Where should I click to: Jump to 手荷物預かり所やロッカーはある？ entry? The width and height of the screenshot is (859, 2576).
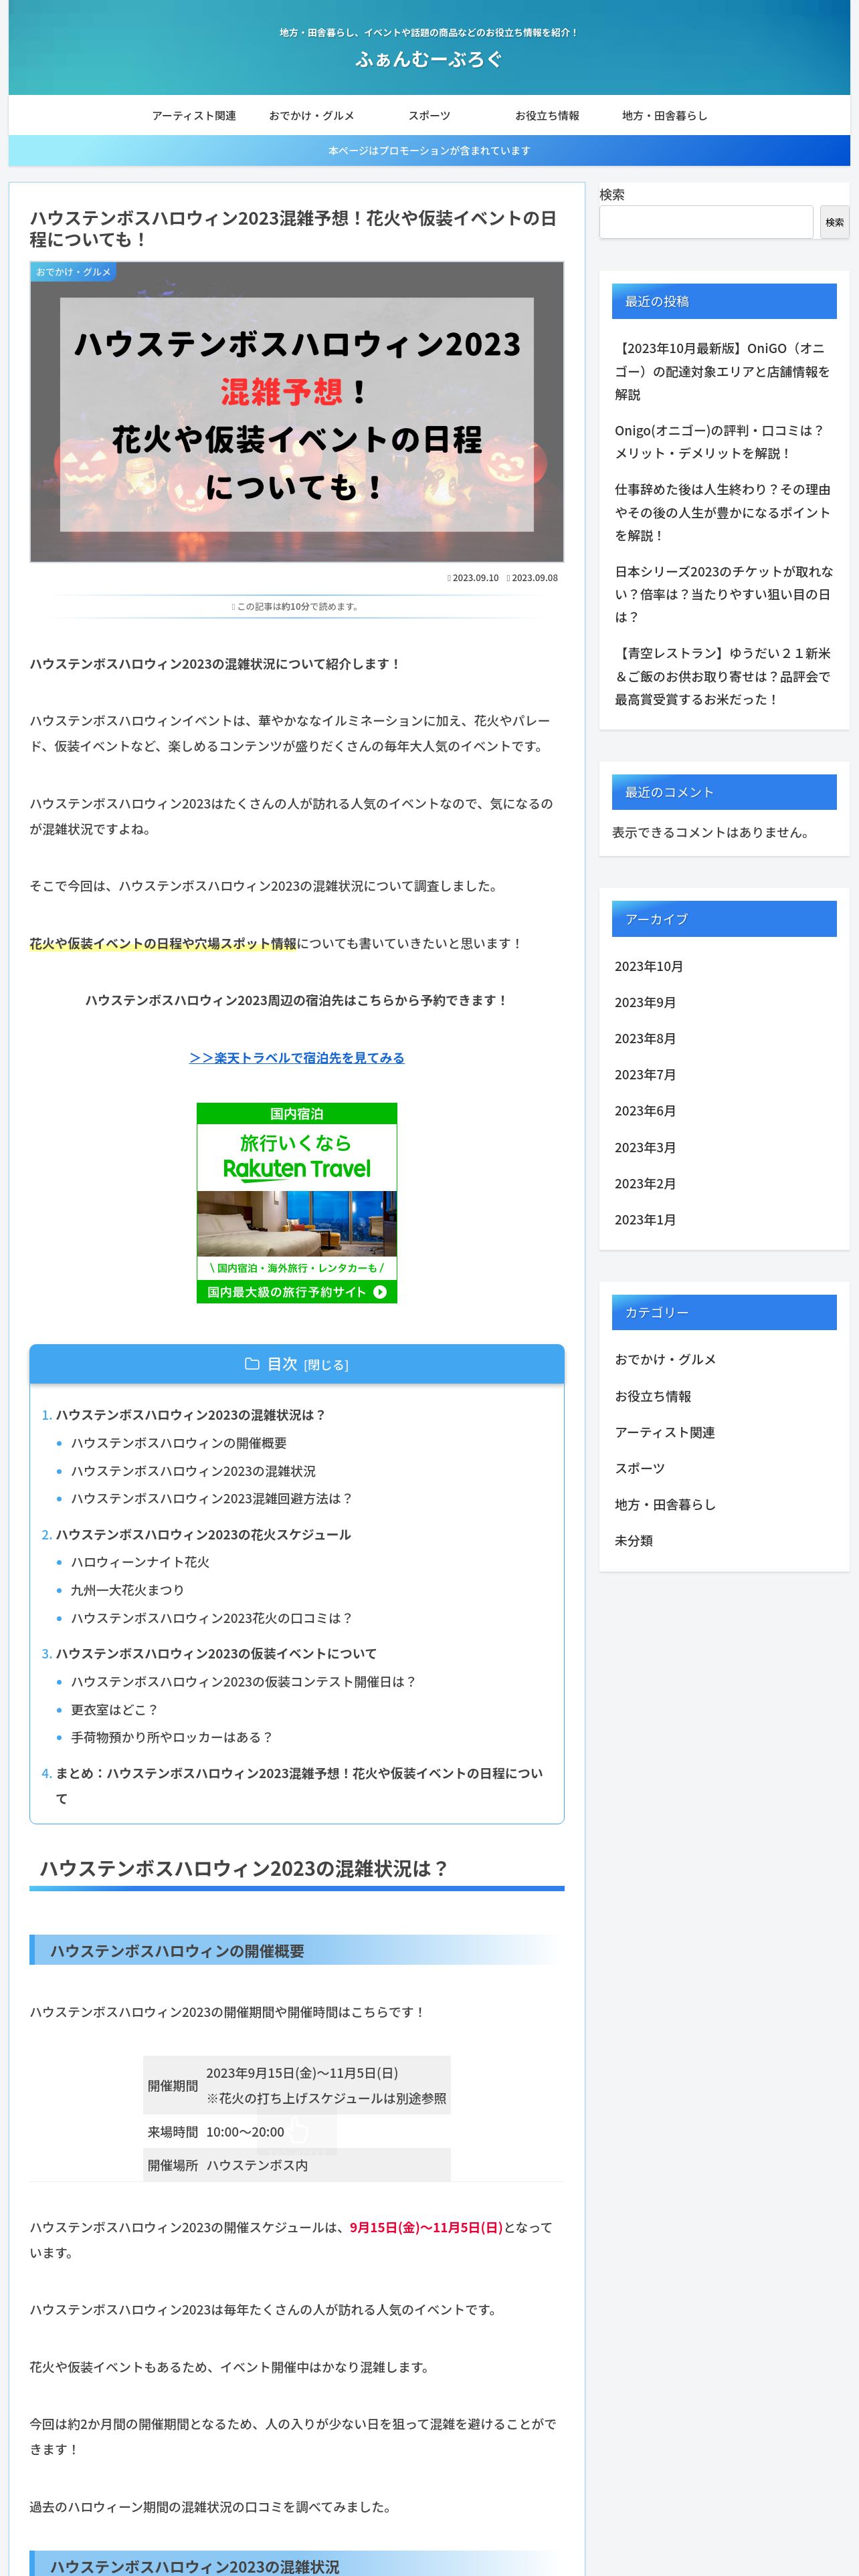coord(172,1737)
